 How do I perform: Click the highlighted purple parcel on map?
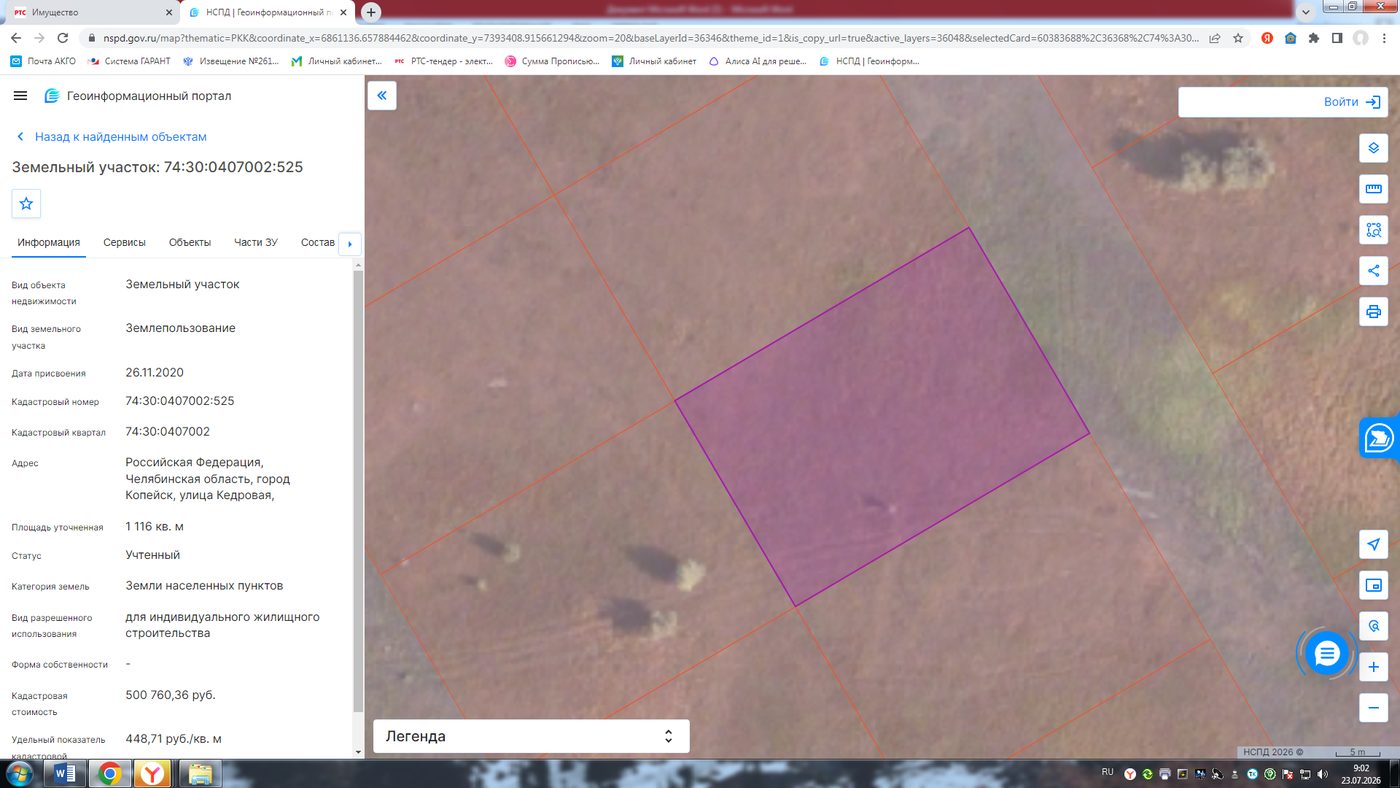point(882,417)
